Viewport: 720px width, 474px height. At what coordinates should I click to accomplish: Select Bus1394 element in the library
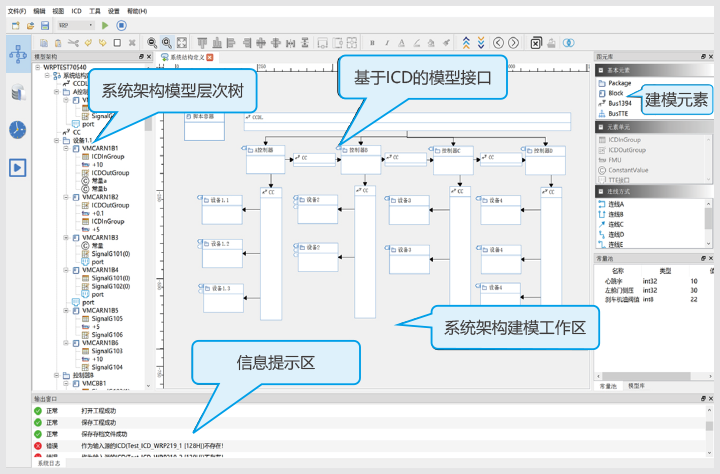point(620,103)
